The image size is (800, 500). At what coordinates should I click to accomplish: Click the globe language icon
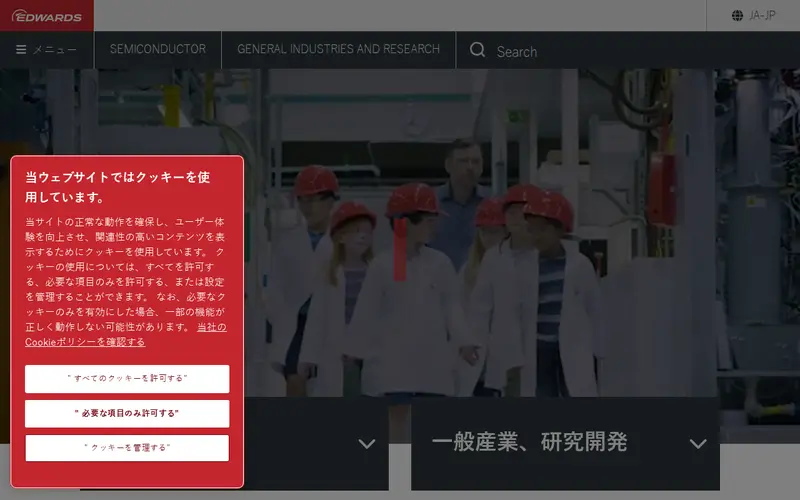[737, 15]
